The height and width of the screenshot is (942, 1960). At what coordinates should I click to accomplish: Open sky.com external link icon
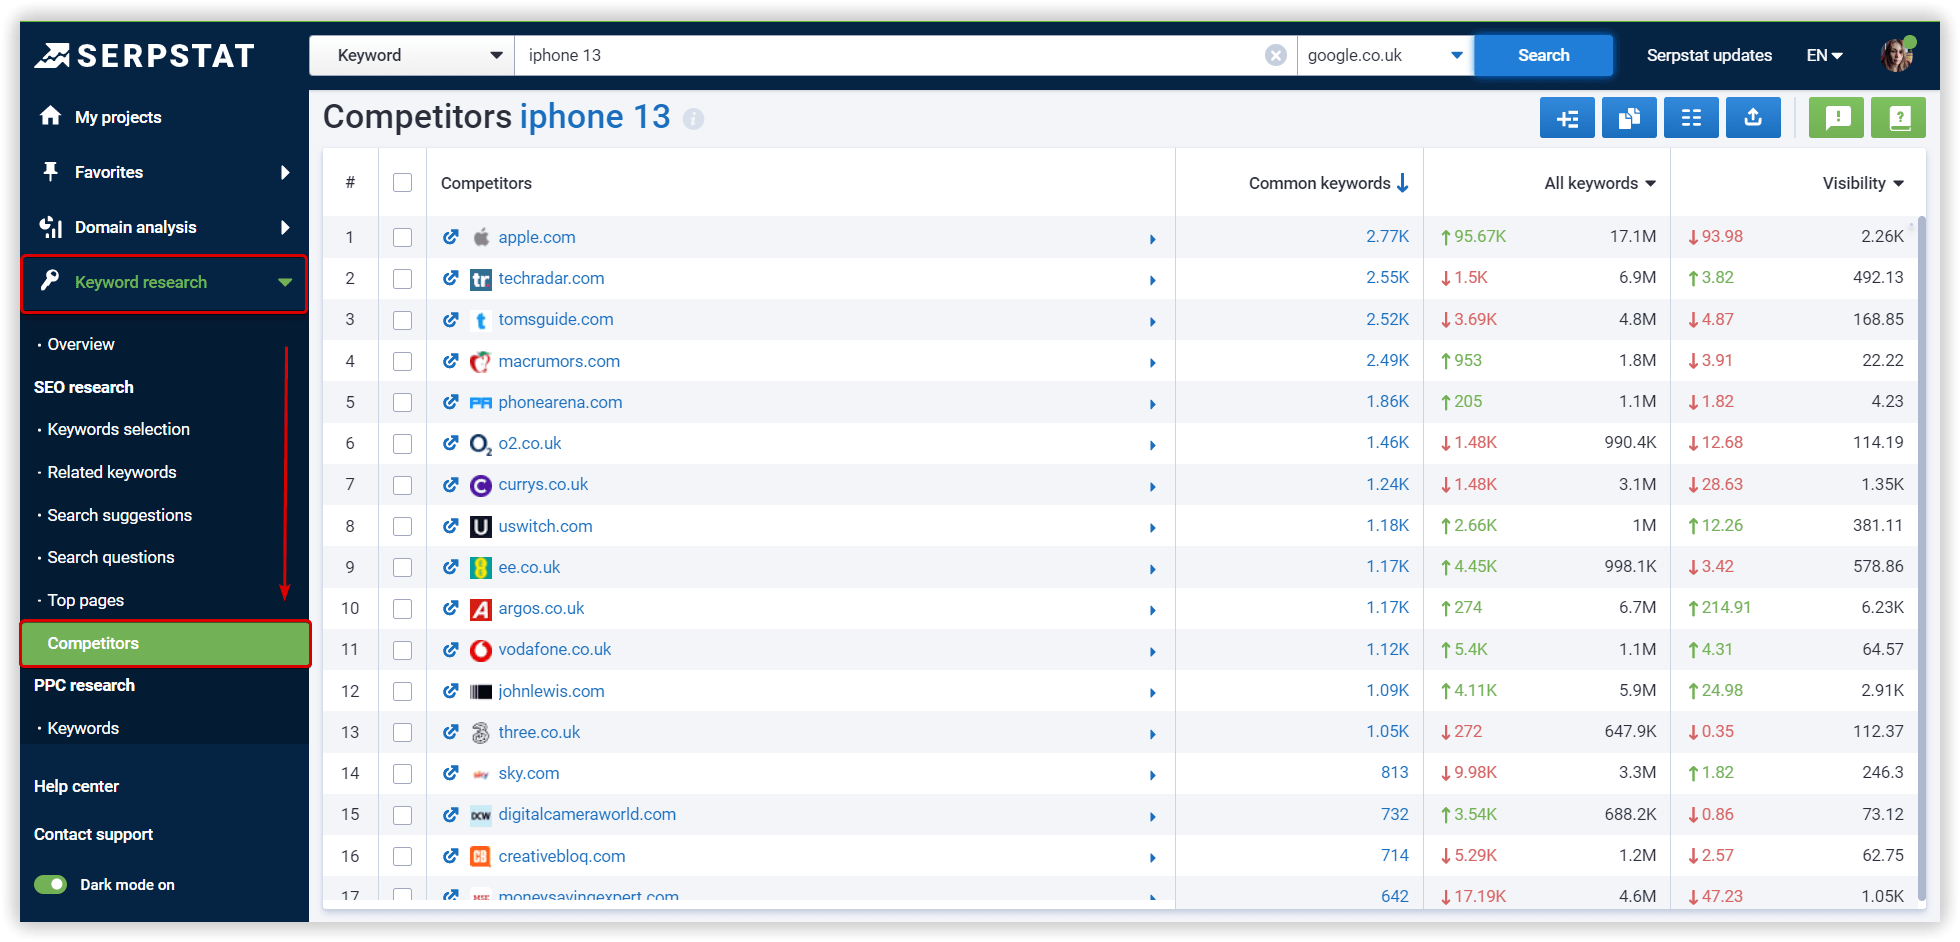coord(451,773)
